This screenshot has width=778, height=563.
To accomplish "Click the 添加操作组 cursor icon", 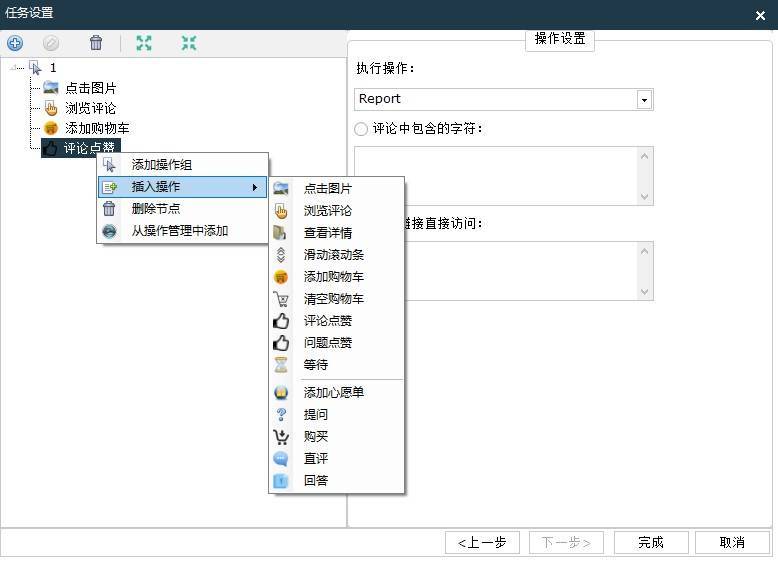I will [110, 165].
